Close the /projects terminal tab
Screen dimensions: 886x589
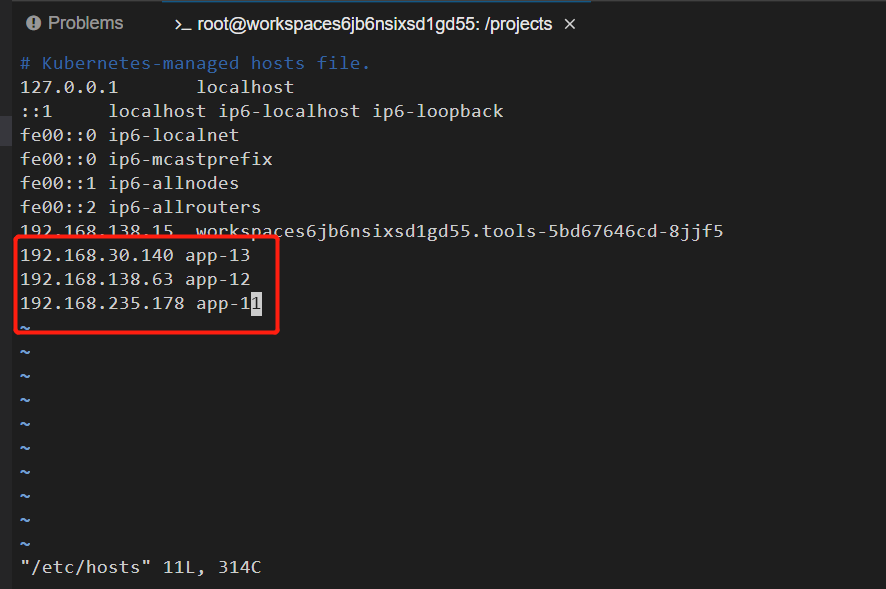pos(570,24)
